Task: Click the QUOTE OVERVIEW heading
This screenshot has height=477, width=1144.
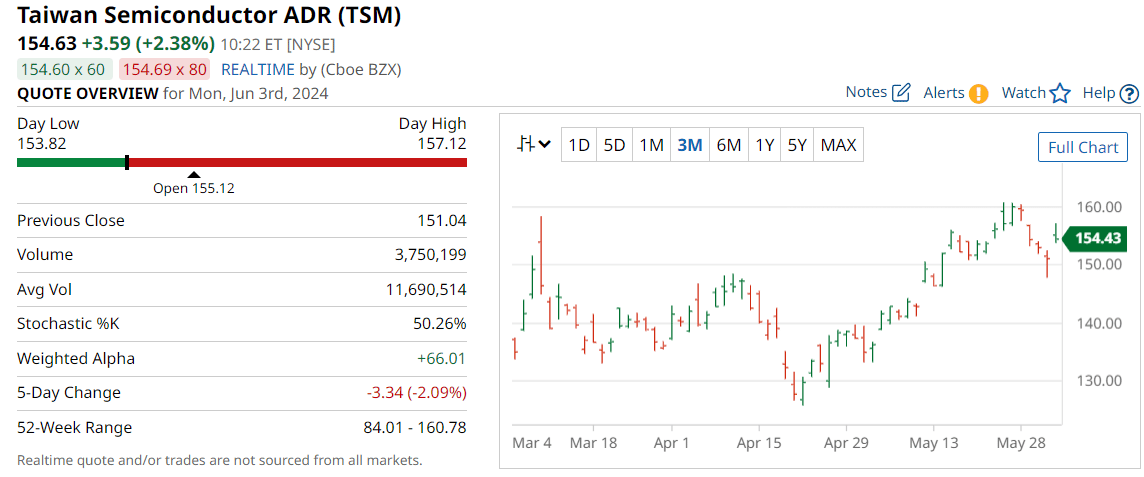Action: coord(88,93)
